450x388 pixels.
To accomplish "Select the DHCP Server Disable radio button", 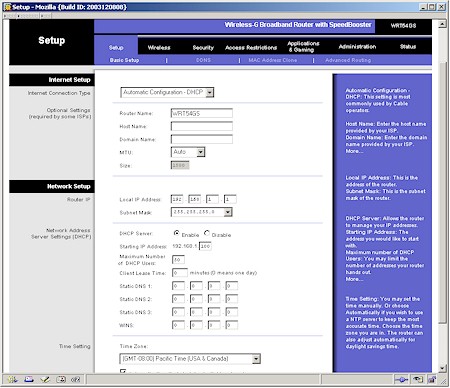I will pyautogui.click(x=207, y=233).
